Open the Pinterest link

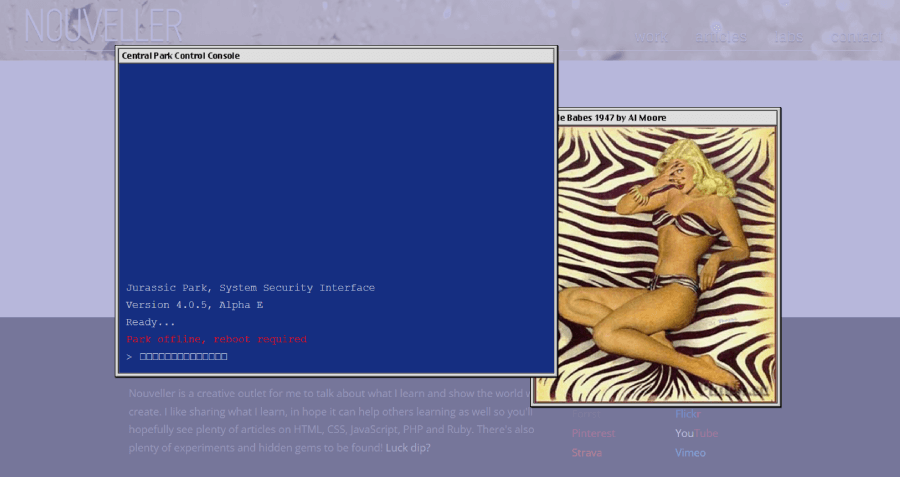click(593, 433)
